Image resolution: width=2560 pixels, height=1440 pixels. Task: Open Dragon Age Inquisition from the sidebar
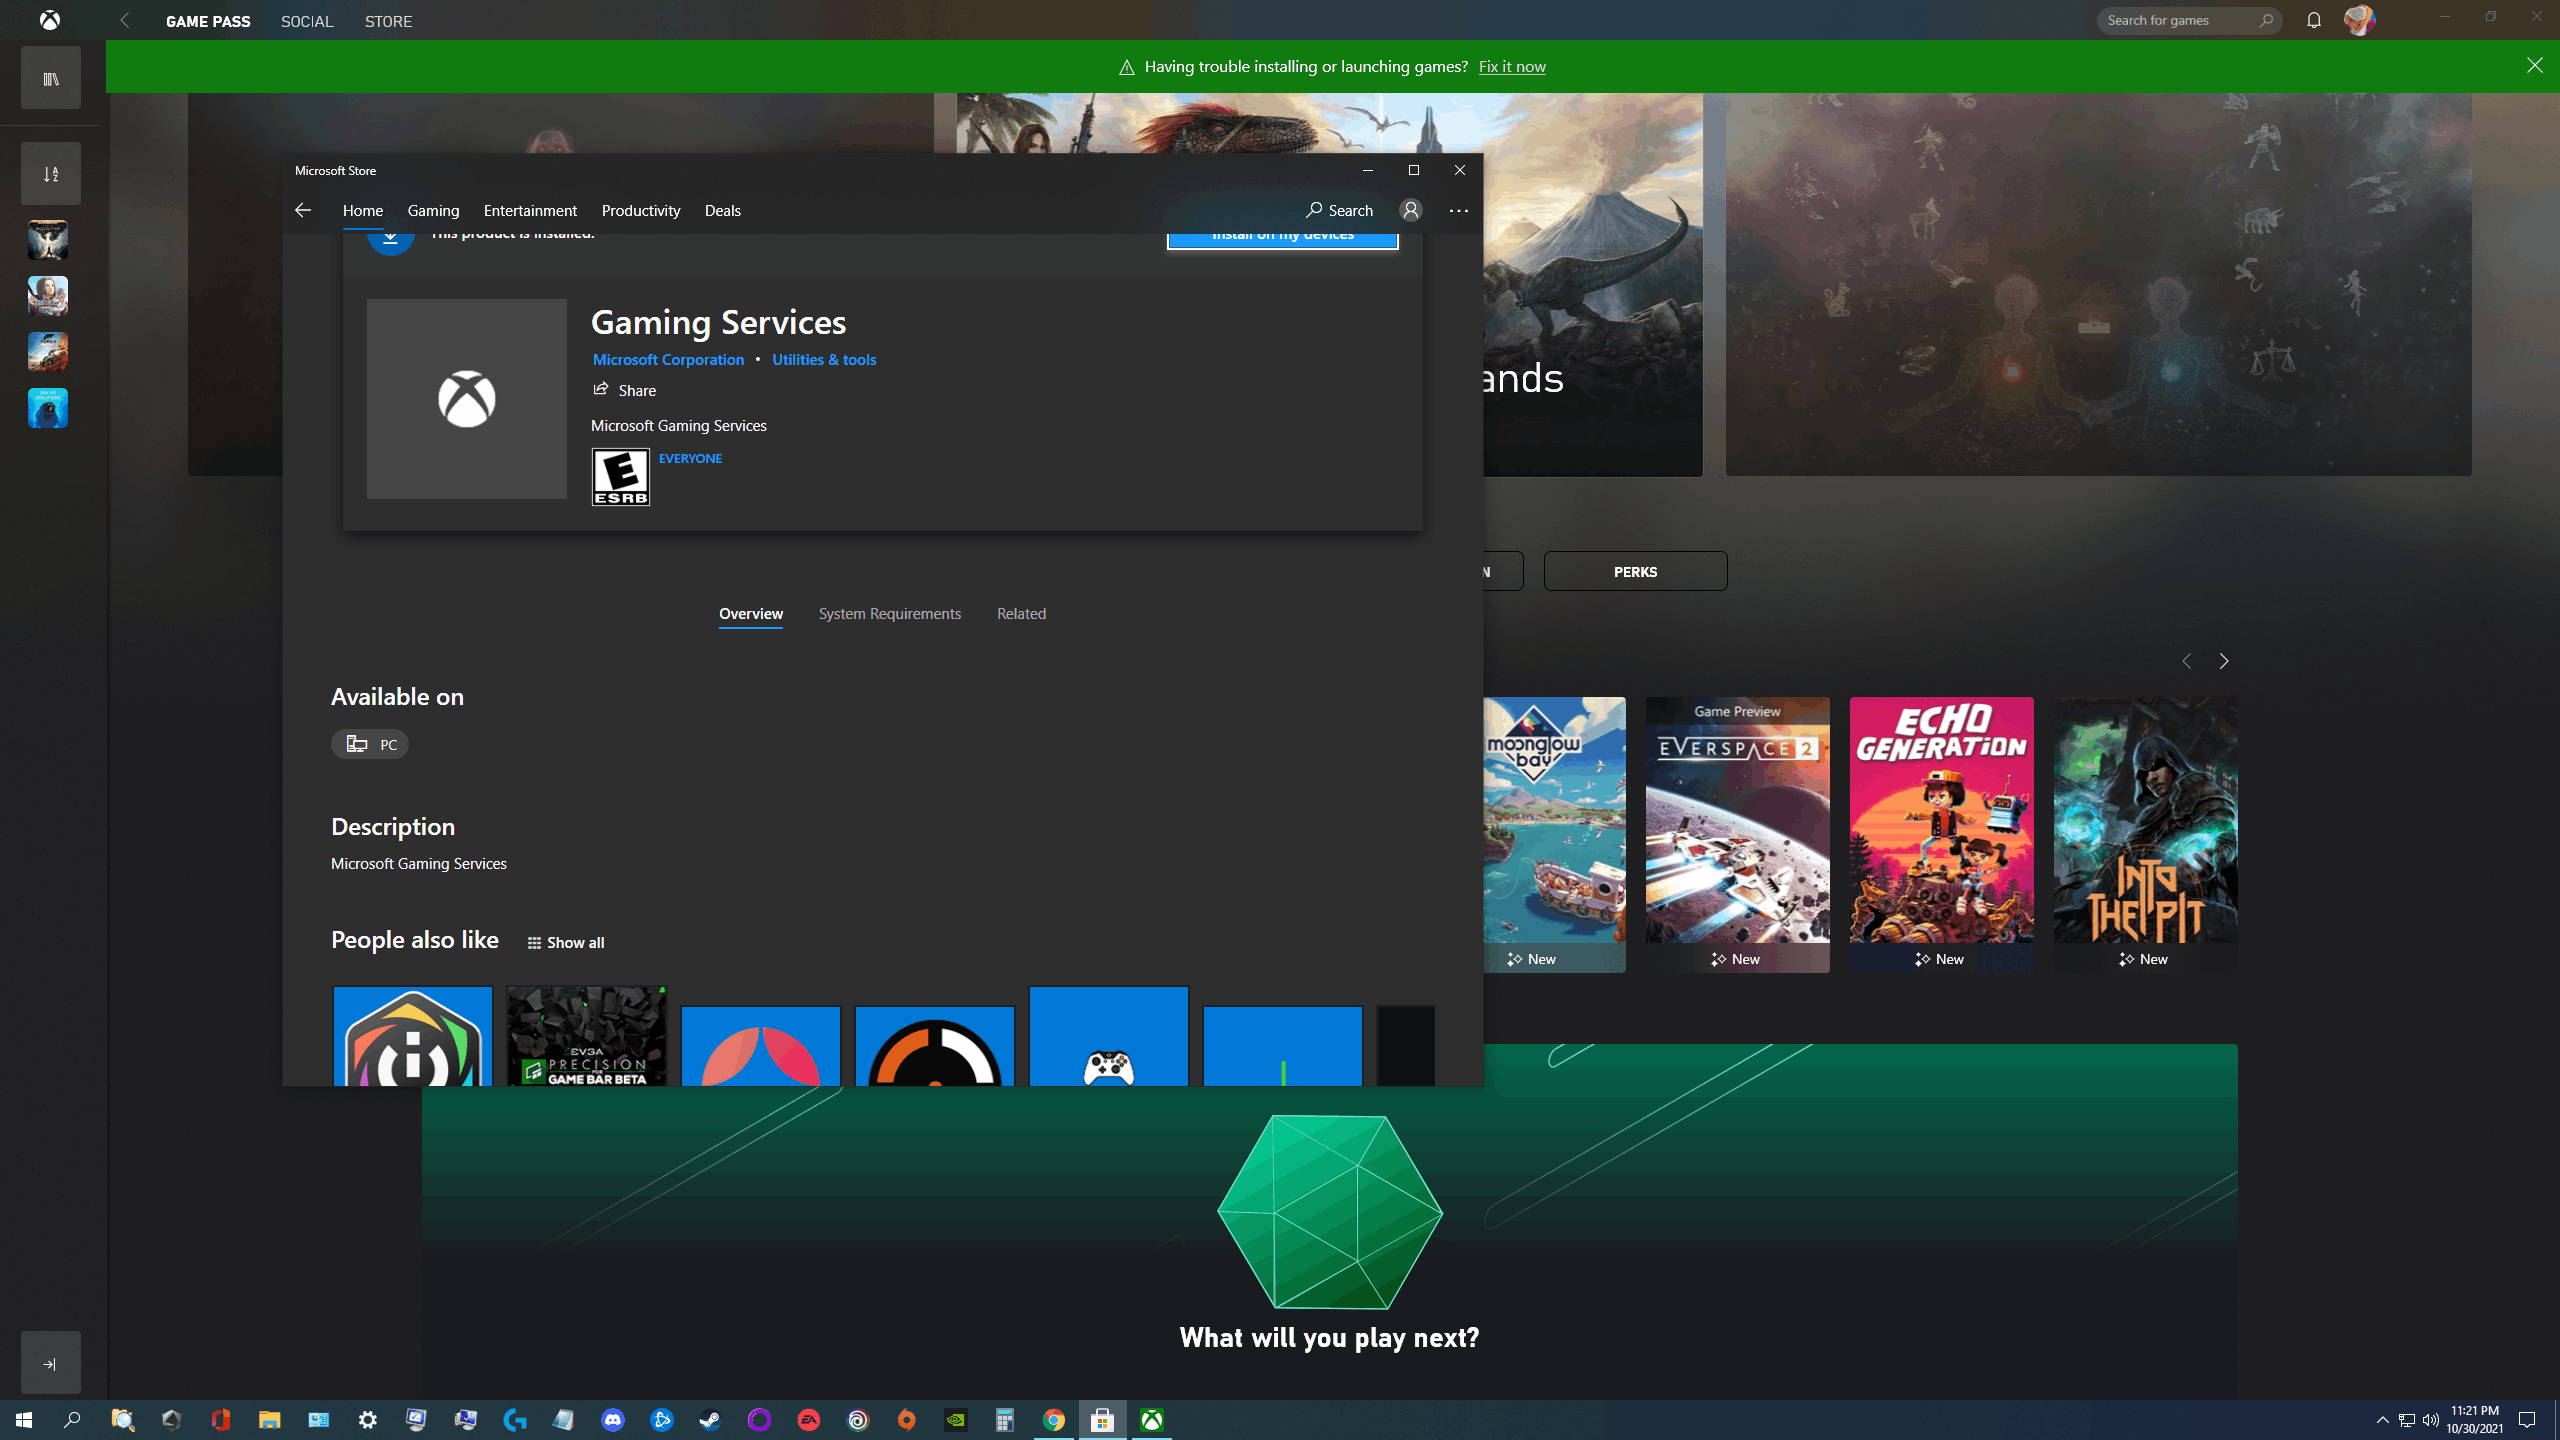pyautogui.click(x=48, y=240)
